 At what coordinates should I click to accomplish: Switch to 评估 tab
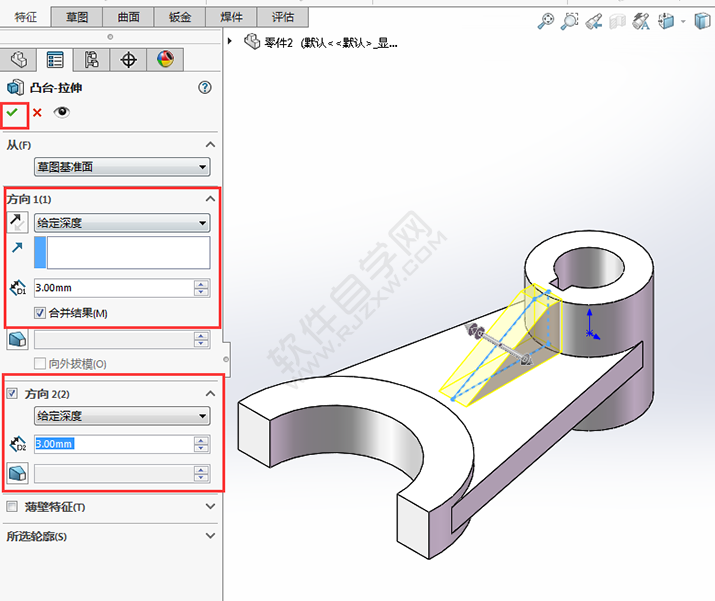283,17
